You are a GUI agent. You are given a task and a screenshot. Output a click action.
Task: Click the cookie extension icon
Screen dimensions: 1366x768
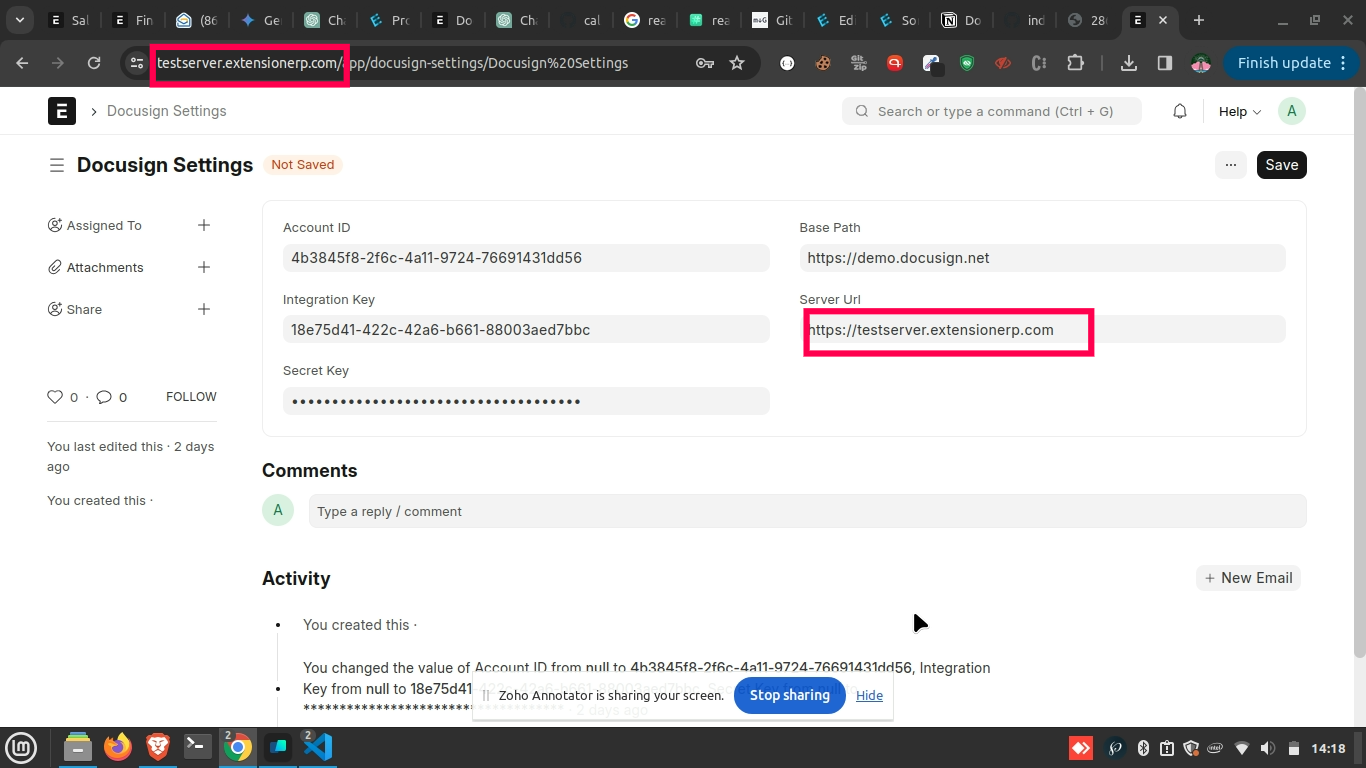click(x=823, y=63)
